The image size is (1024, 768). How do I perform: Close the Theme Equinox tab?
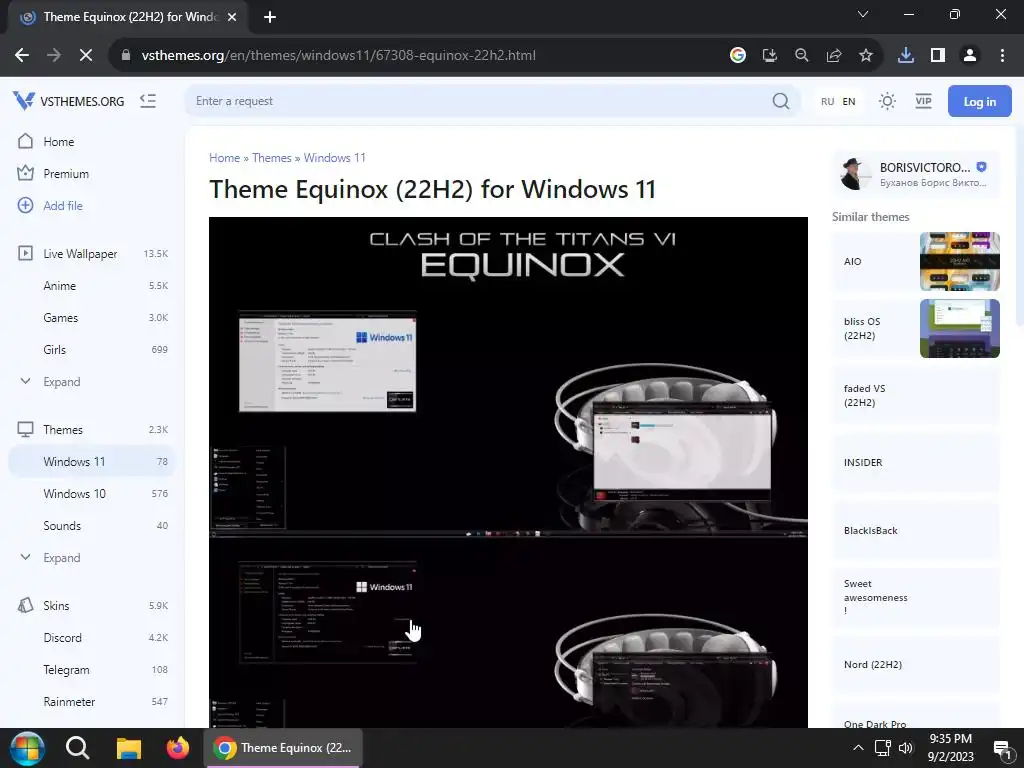tap(232, 17)
